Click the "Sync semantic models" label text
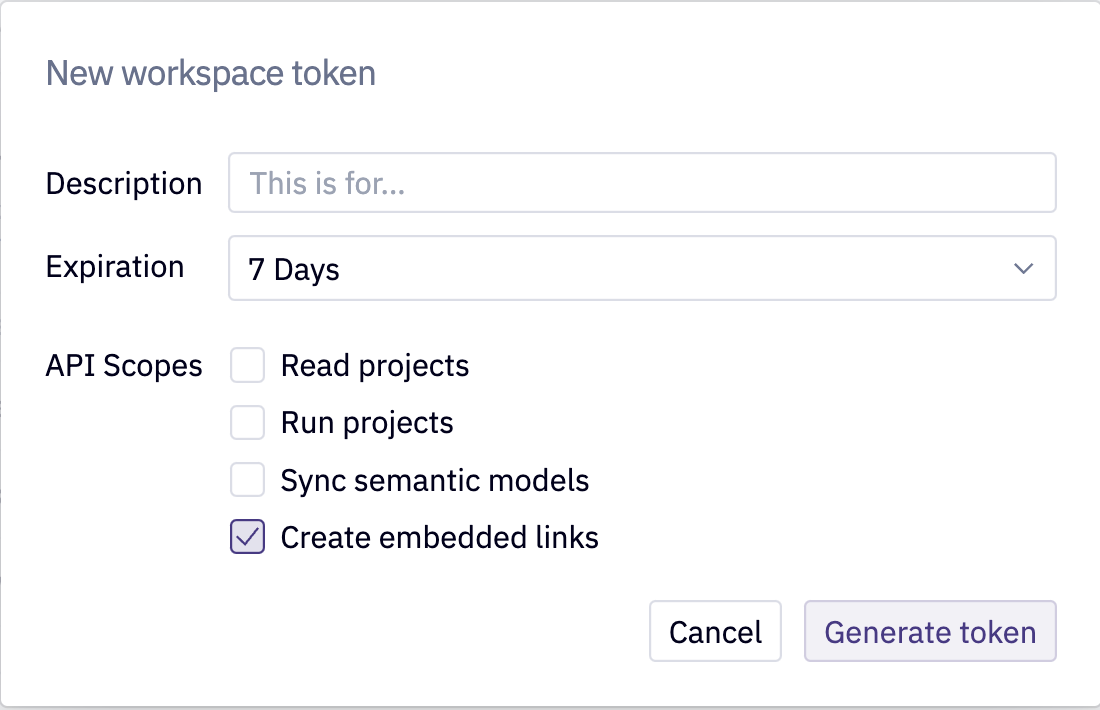 [x=435, y=481]
